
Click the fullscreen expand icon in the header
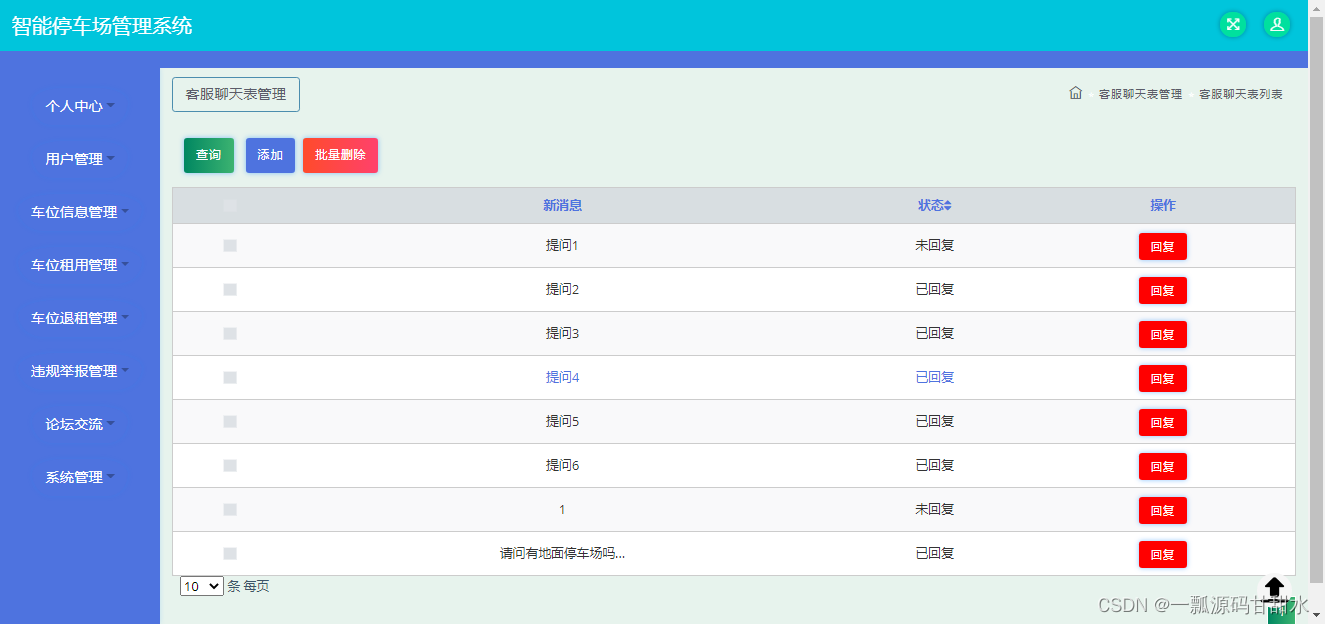click(x=1233, y=24)
